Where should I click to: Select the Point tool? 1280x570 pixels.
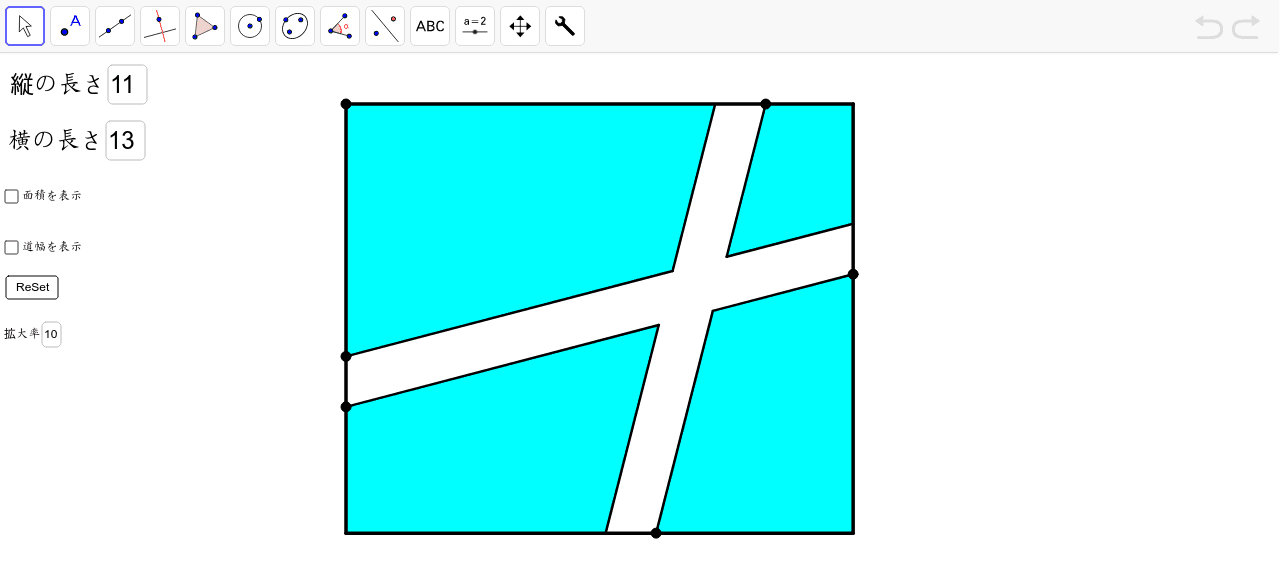pyautogui.click(x=70, y=26)
